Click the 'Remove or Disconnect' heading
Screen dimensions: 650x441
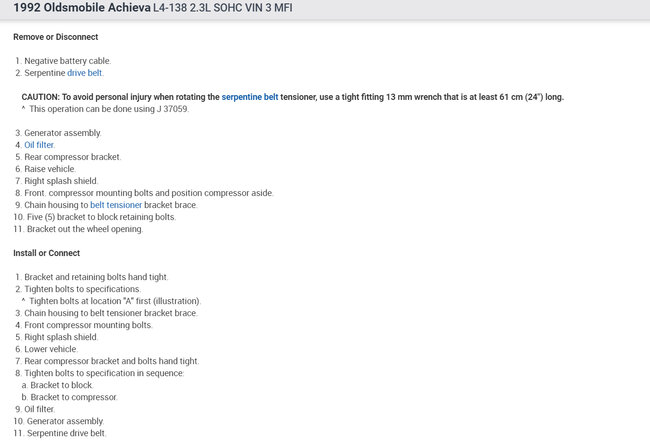tap(55, 36)
